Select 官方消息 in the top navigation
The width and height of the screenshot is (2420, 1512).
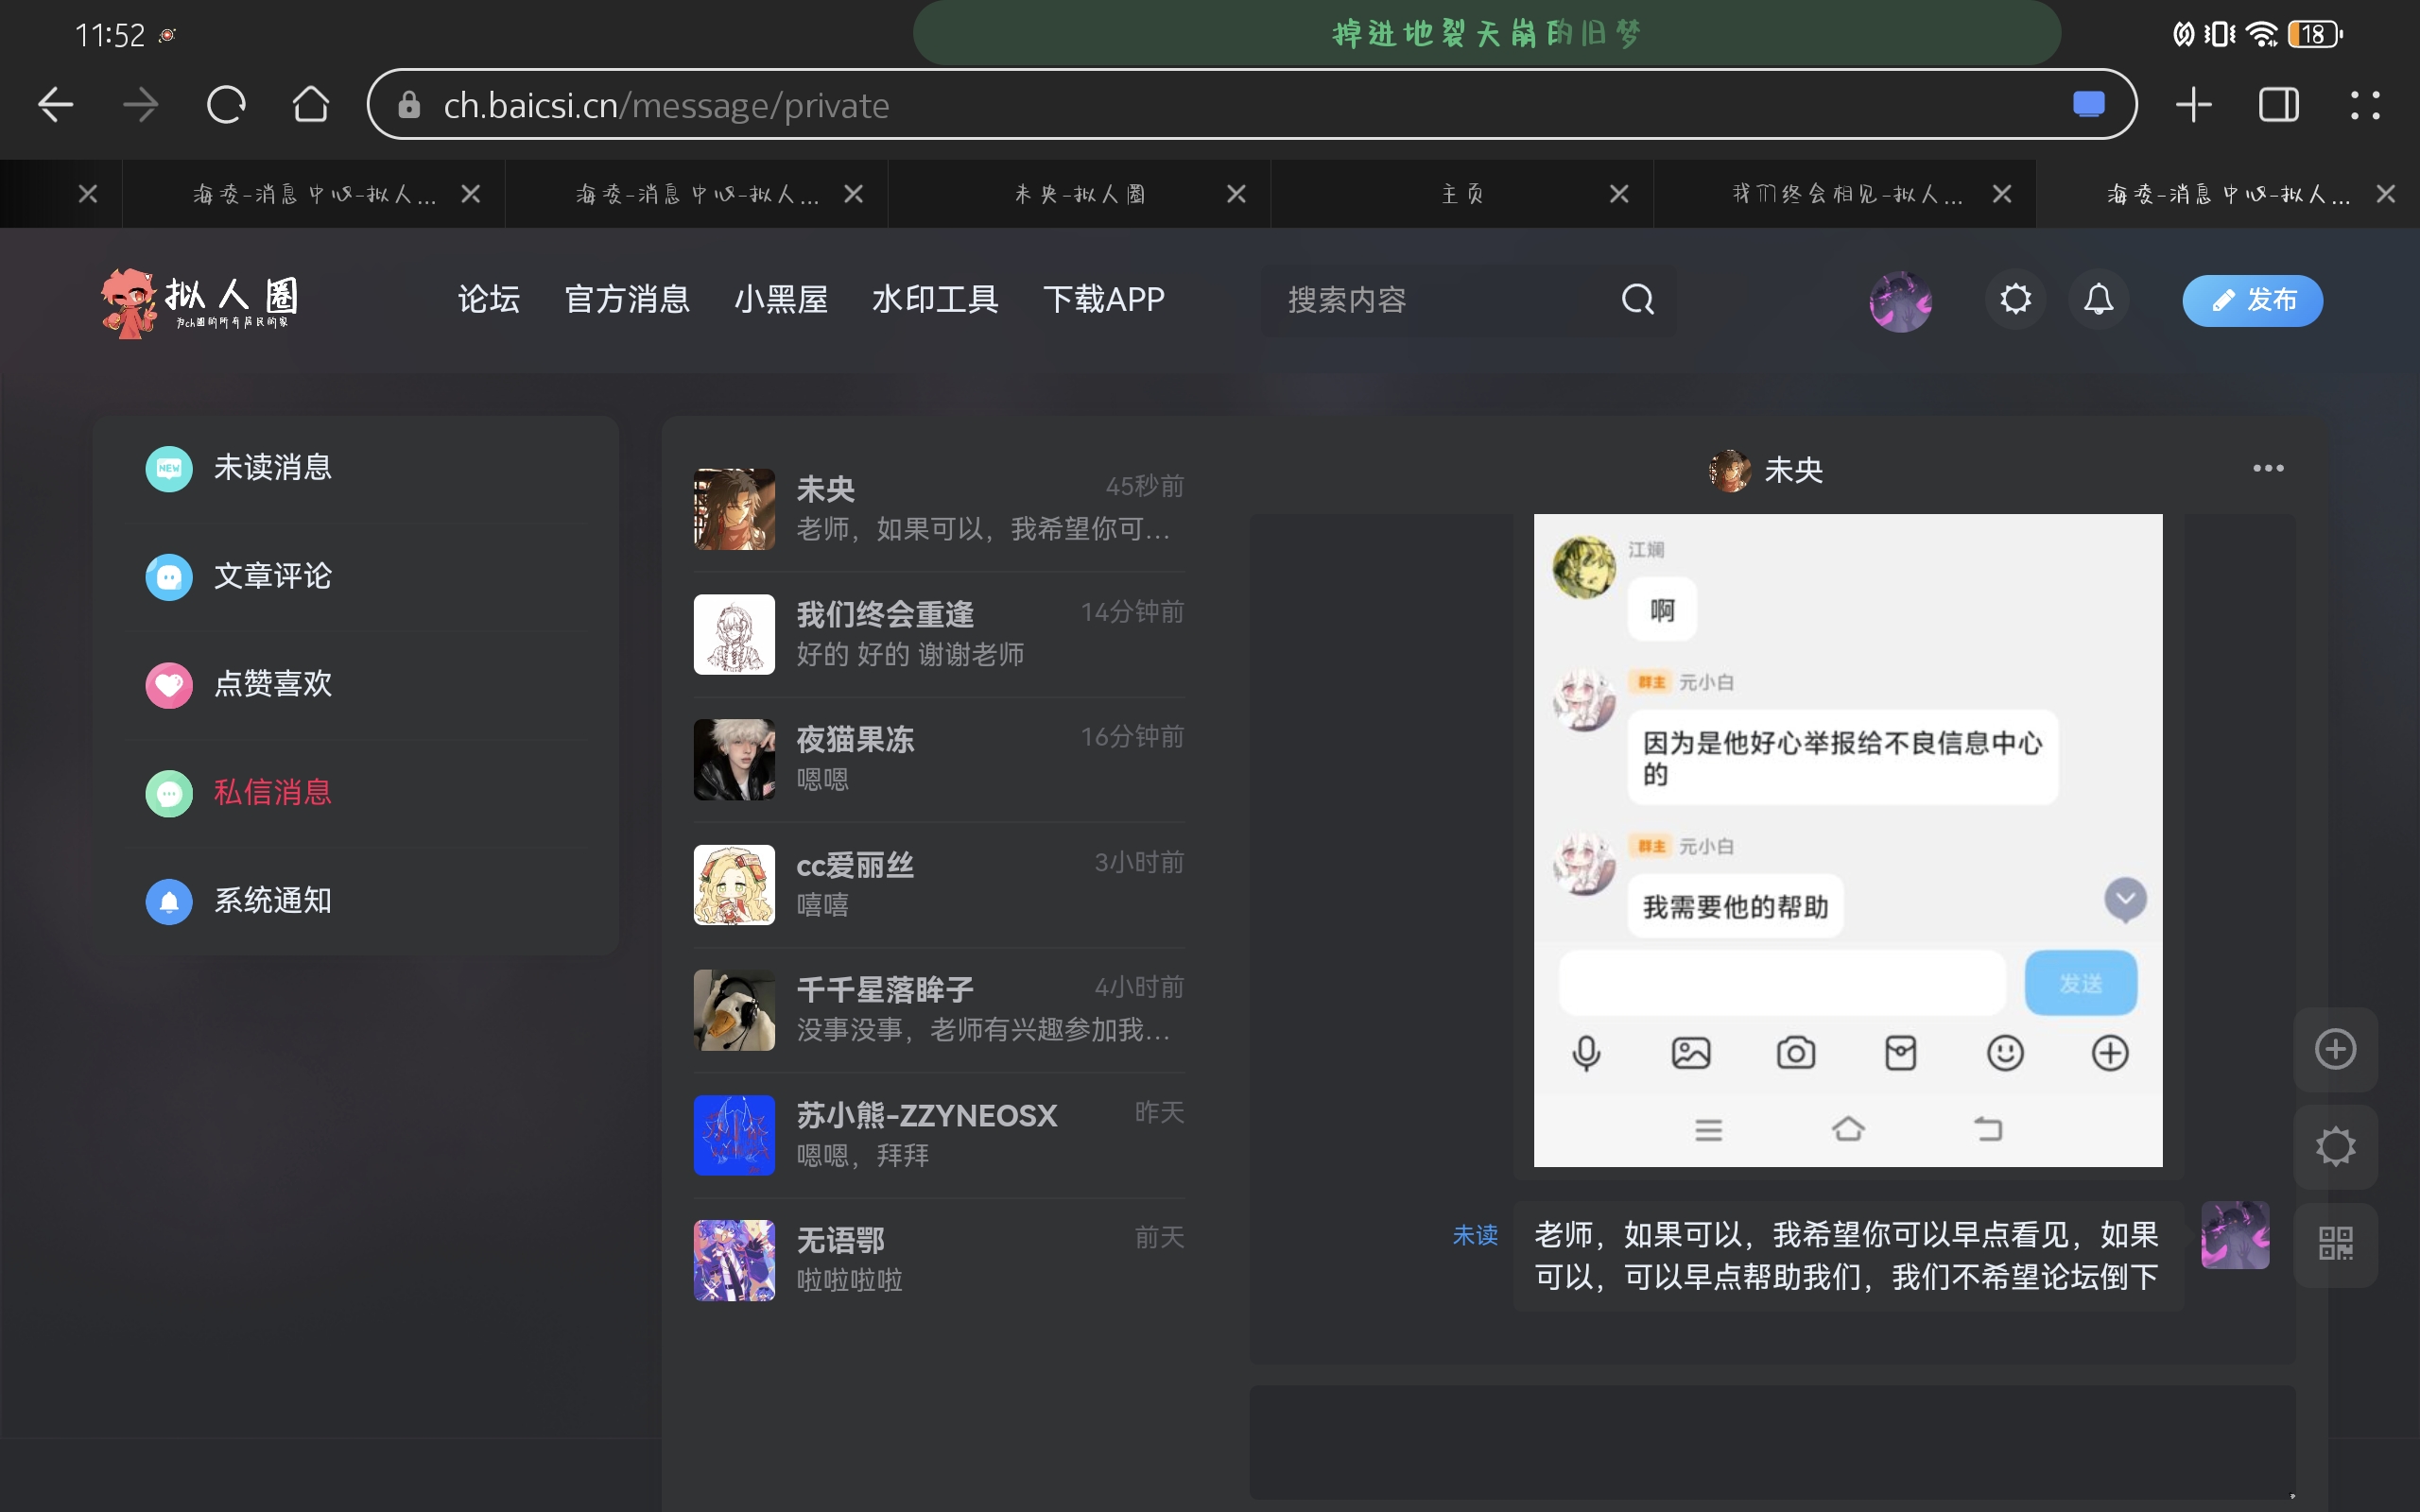[x=626, y=299]
